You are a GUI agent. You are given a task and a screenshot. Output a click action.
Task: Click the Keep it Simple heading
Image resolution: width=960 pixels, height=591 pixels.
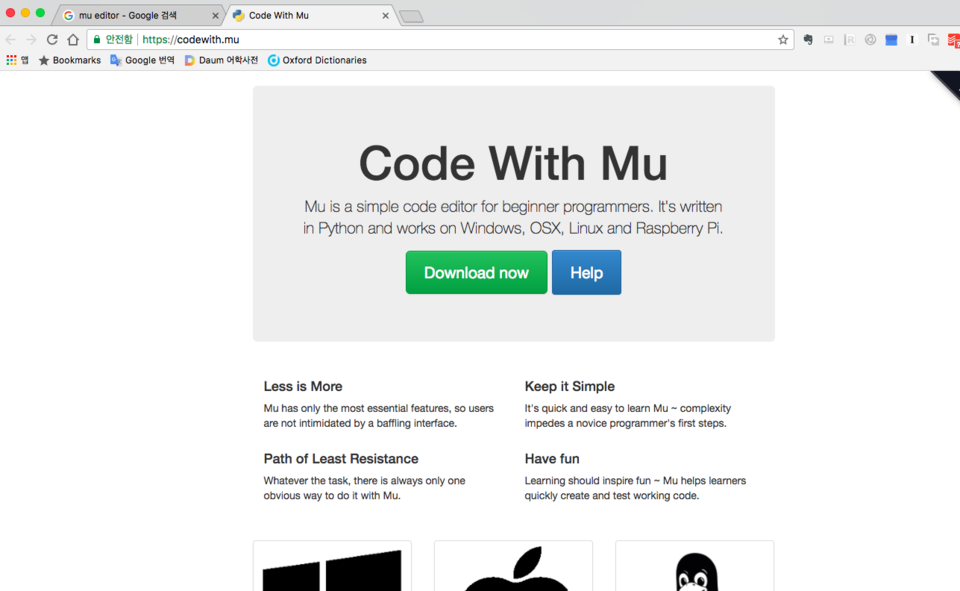(569, 386)
